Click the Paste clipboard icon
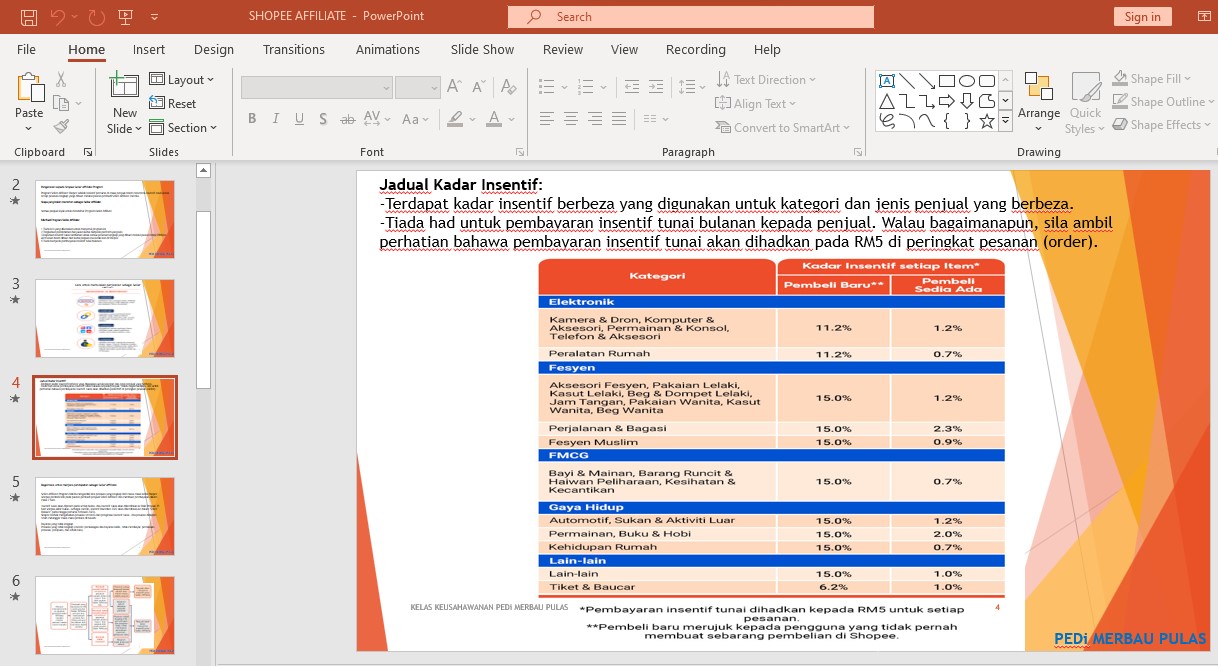Image resolution: width=1218 pixels, height=666 pixels. (29, 89)
